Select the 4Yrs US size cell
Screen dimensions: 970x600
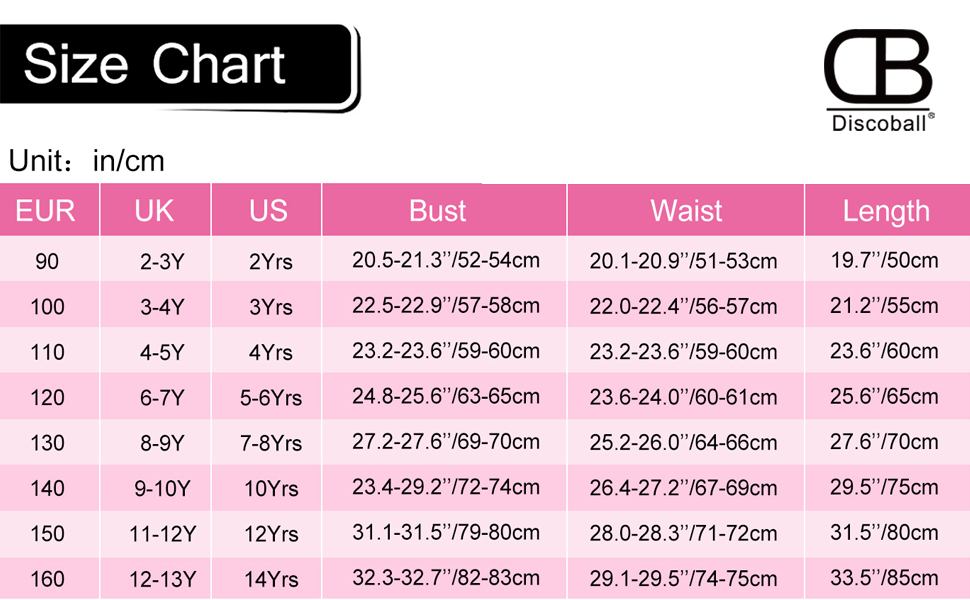[x=271, y=352]
